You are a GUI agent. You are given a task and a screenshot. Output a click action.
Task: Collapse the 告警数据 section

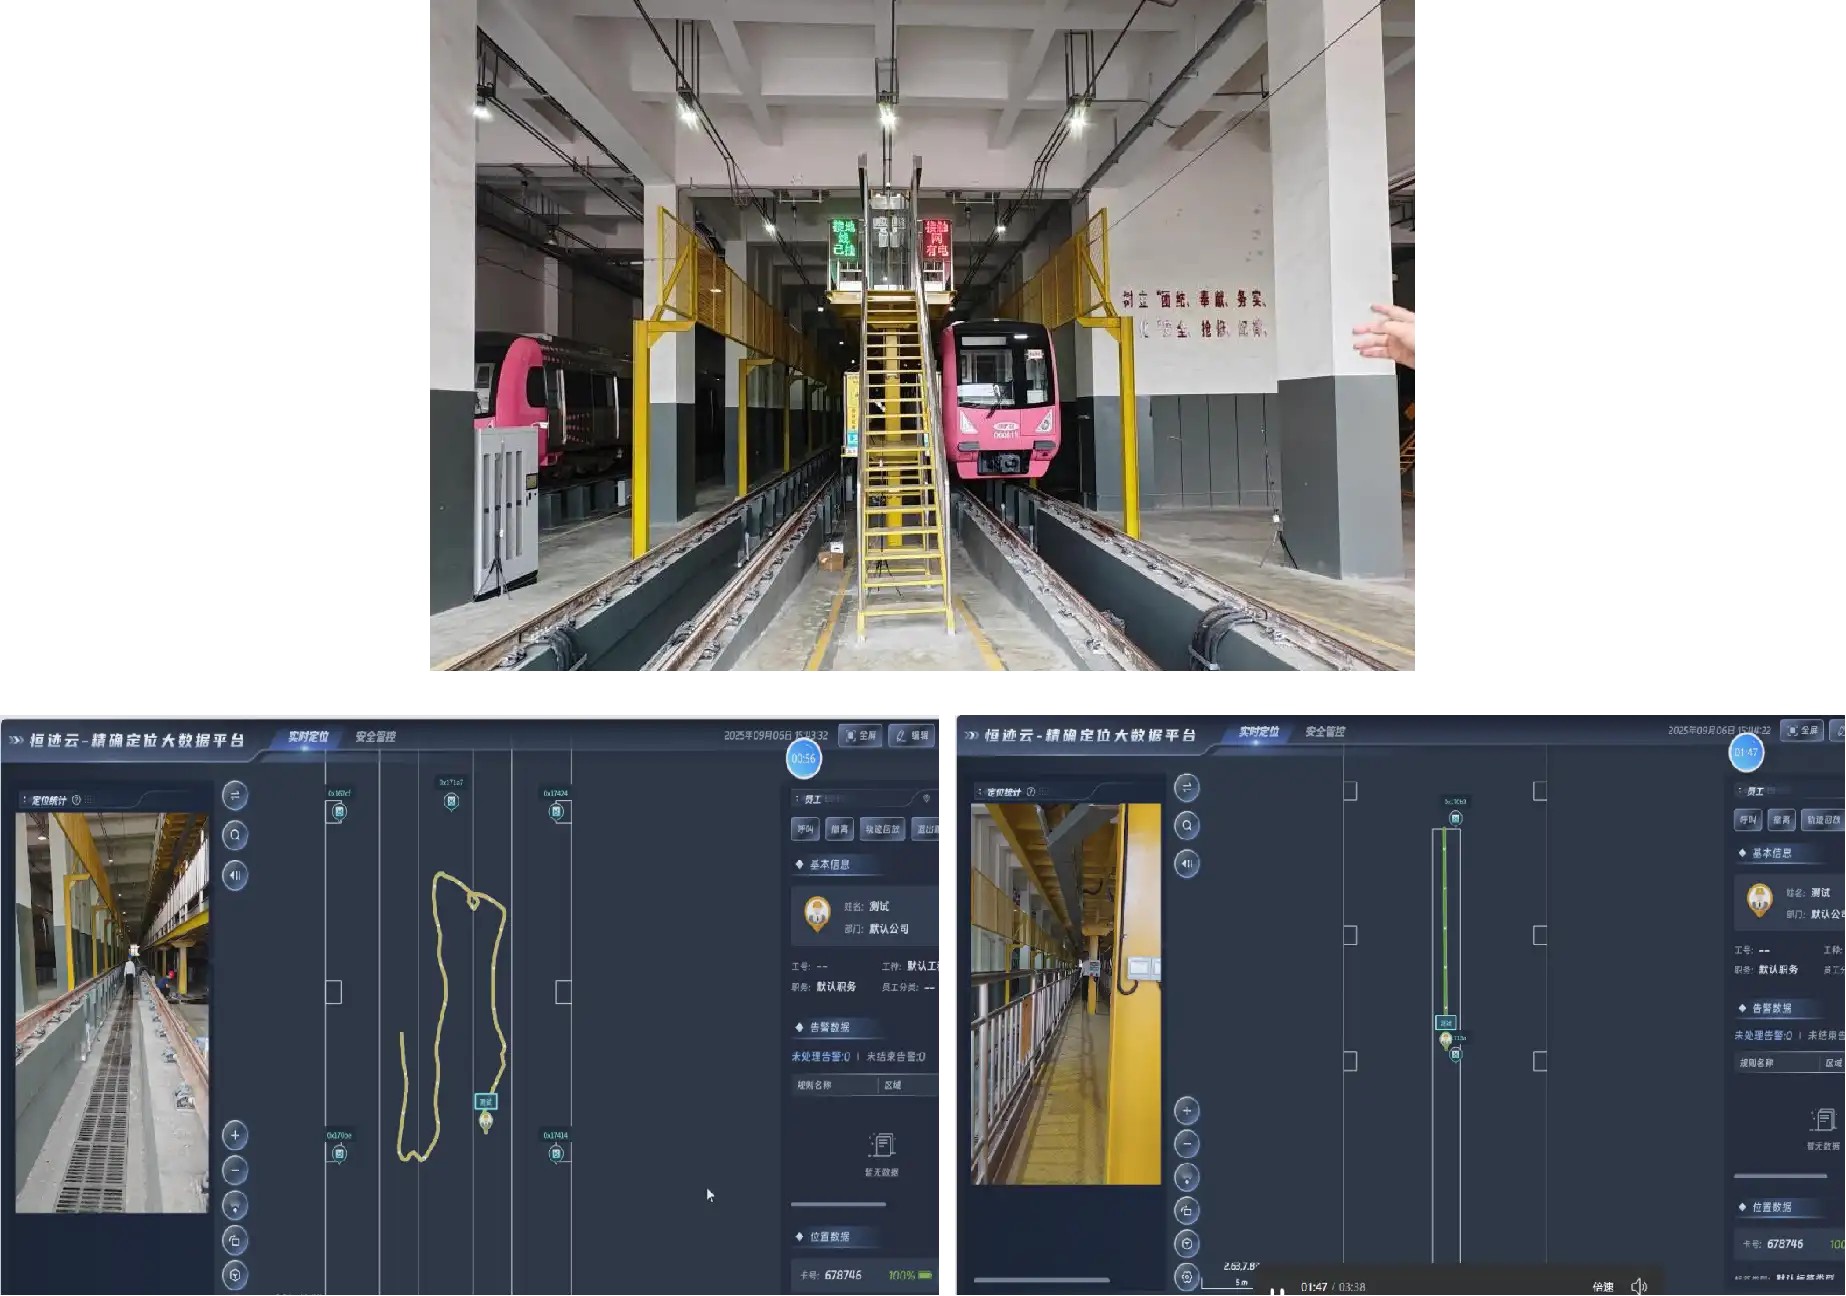[798, 1029]
